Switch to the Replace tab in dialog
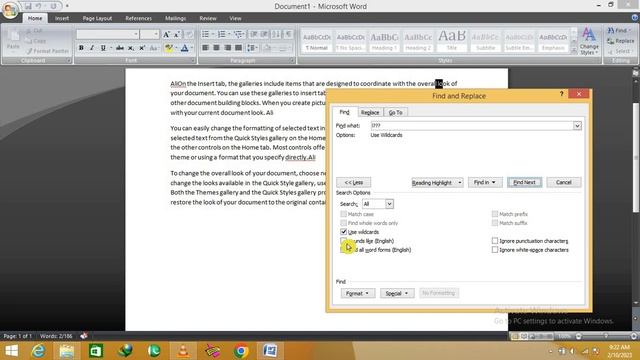Viewport: 640px width, 360px height. [370, 112]
